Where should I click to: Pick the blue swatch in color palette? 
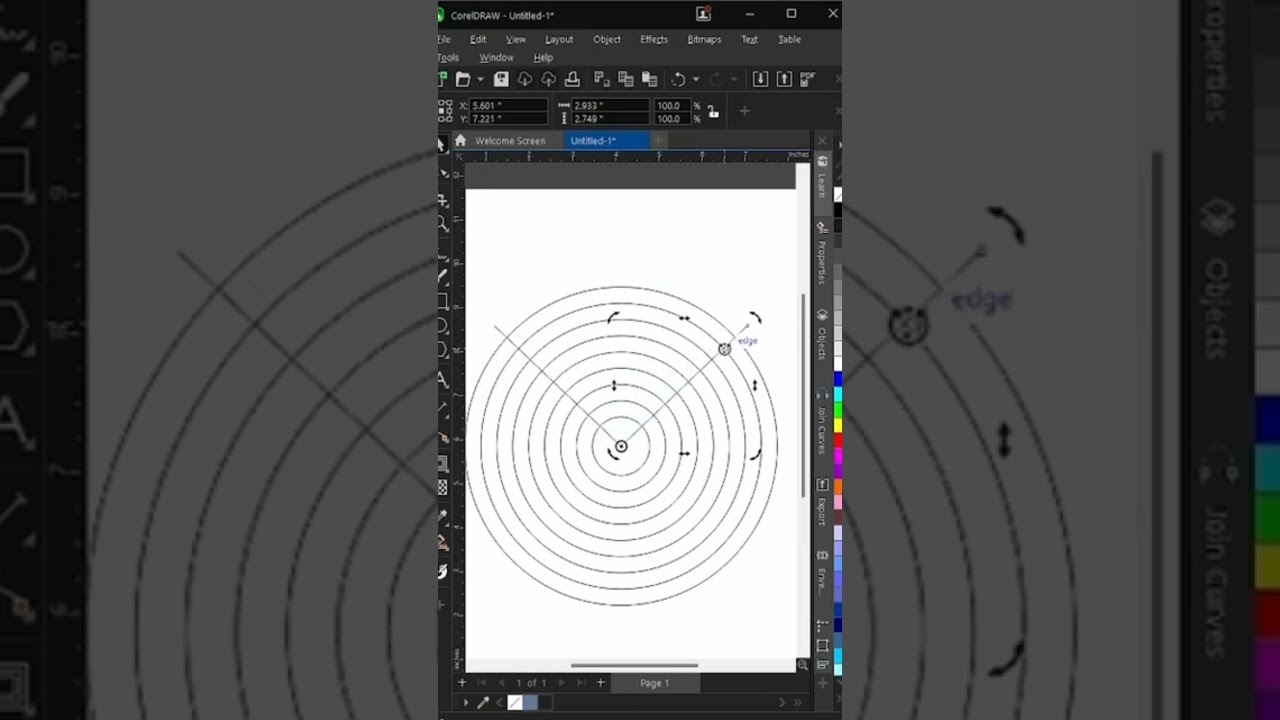pyautogui.click(x=838, y=379)
